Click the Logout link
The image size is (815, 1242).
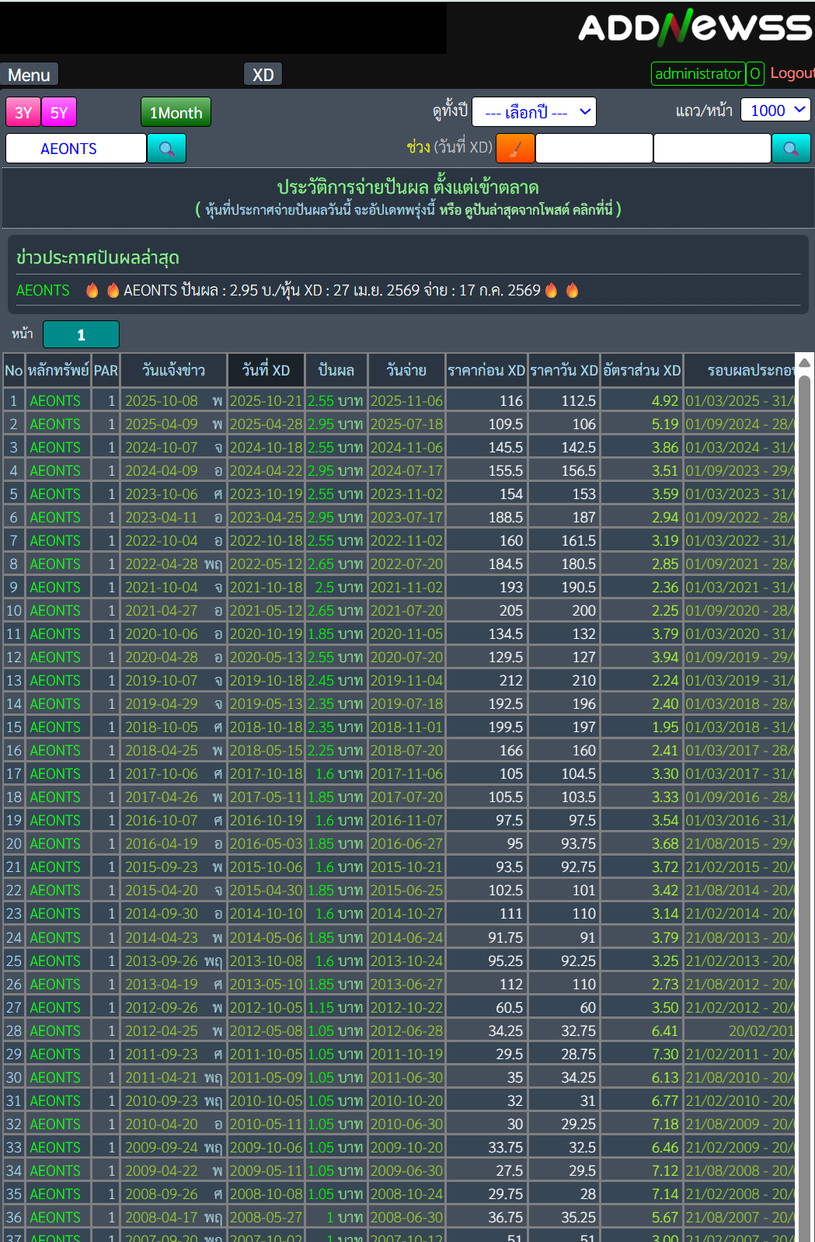pos(792,74)
